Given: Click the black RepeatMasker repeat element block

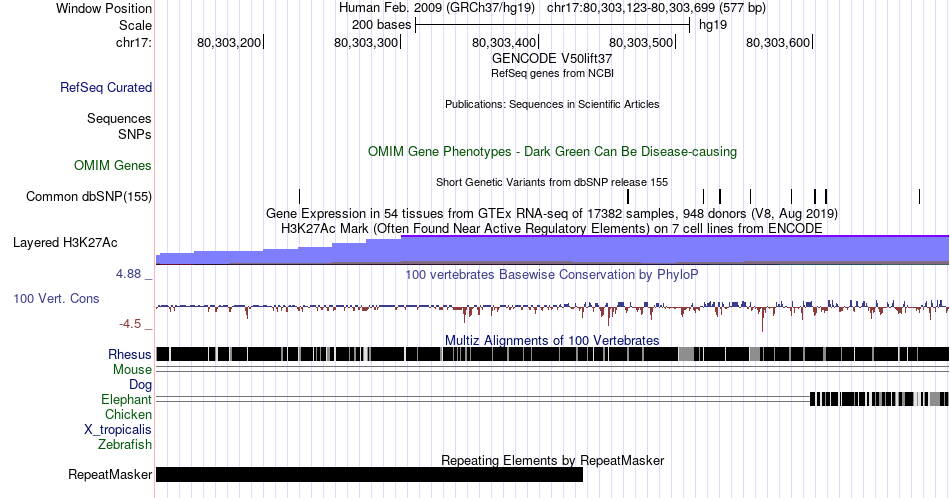Looking at the screenshot, I should tap(370, 474).
